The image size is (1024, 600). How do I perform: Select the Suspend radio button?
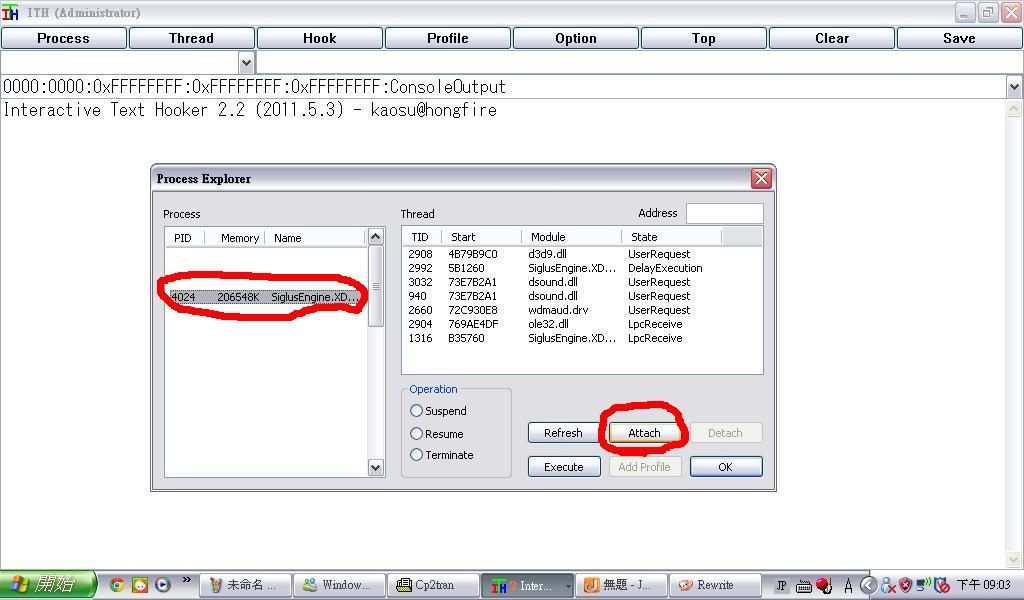(x=417, y=411)
